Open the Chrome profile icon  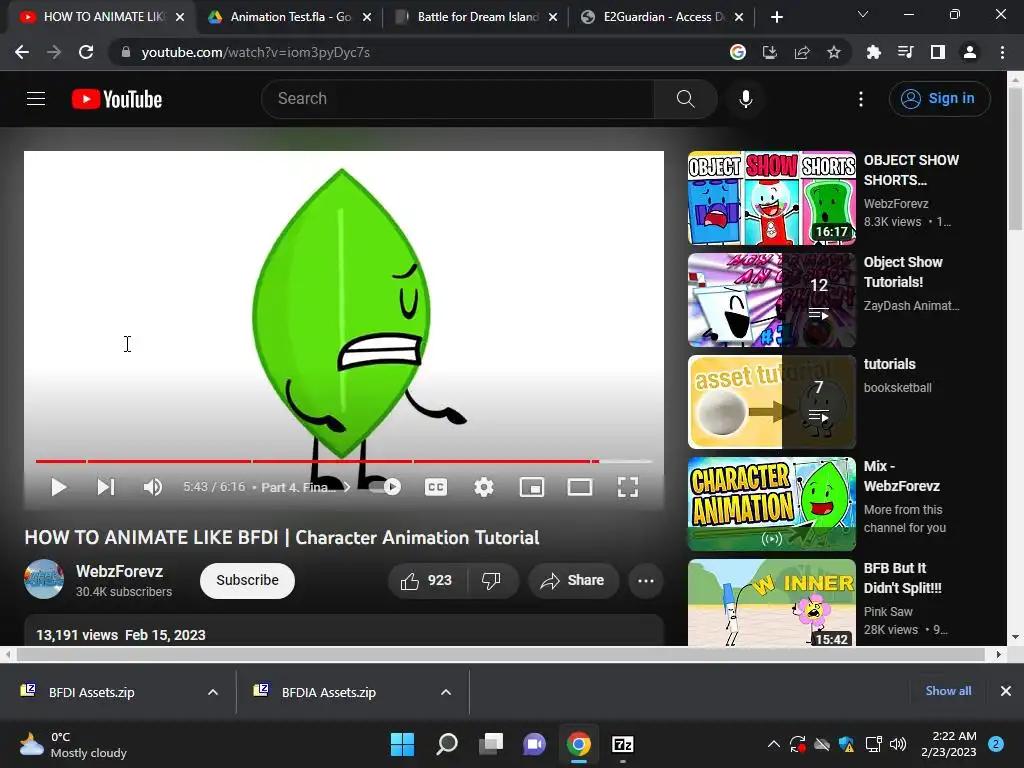tap(970, 52)
